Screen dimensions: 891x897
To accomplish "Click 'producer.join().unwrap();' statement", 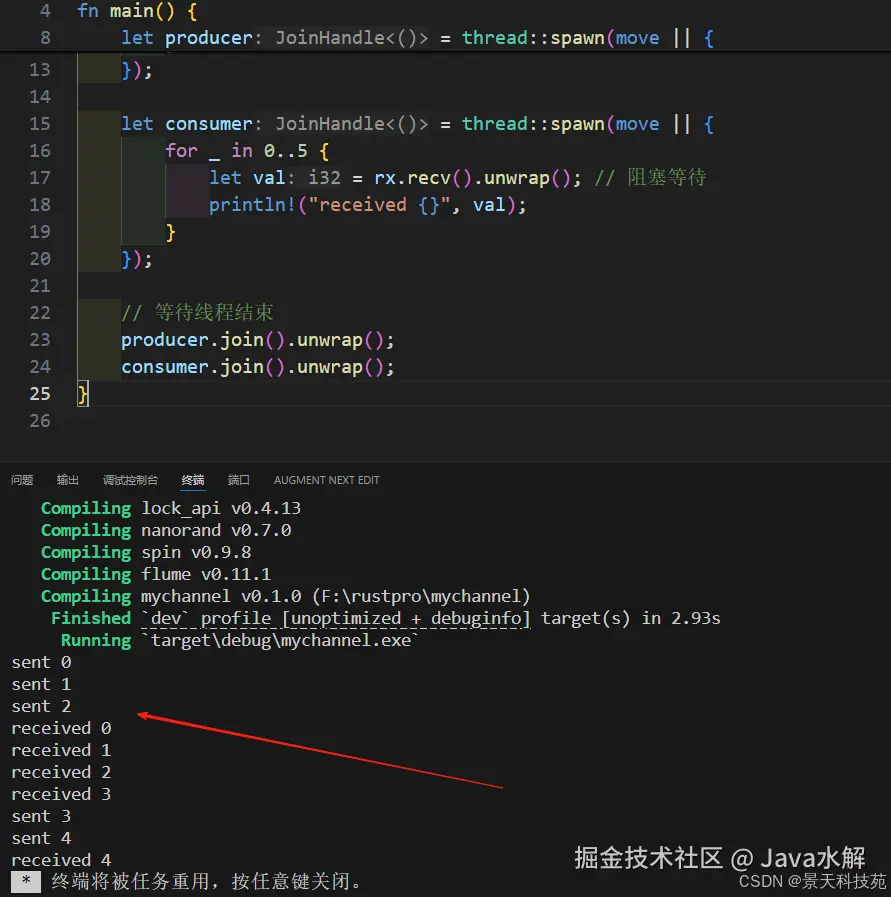I will (x=258, y=340).
